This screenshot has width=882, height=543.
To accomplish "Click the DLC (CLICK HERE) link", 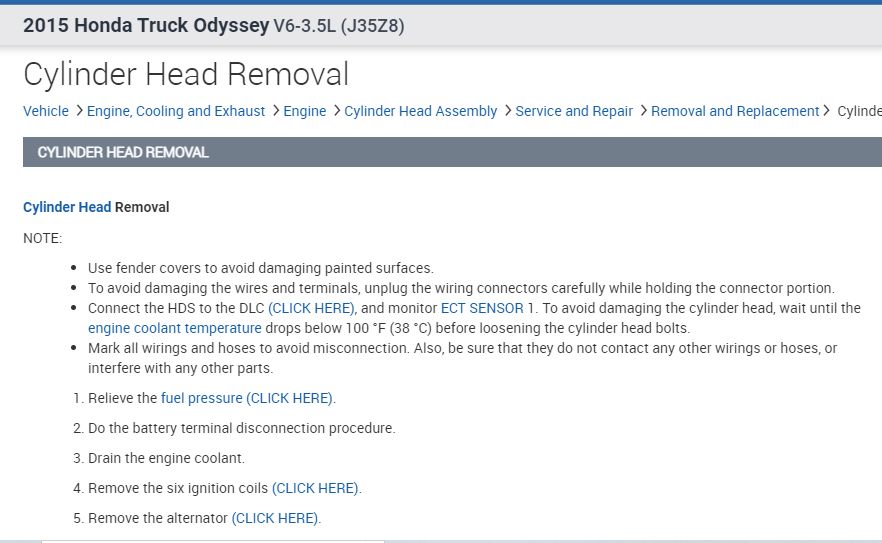I will pyautogui.click(x=311, y=308).
